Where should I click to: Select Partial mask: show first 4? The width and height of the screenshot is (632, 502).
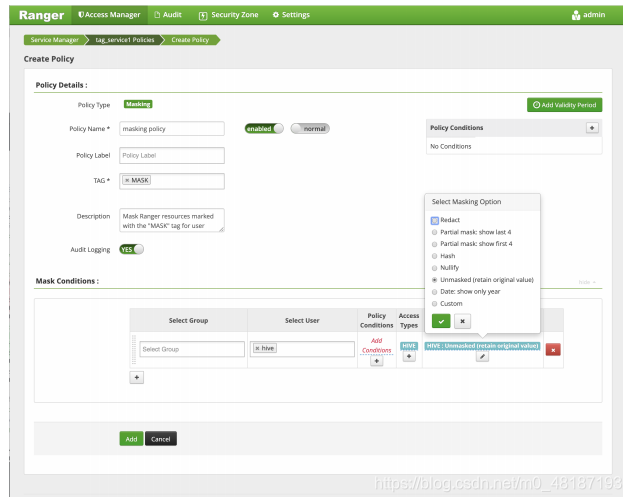434,244
